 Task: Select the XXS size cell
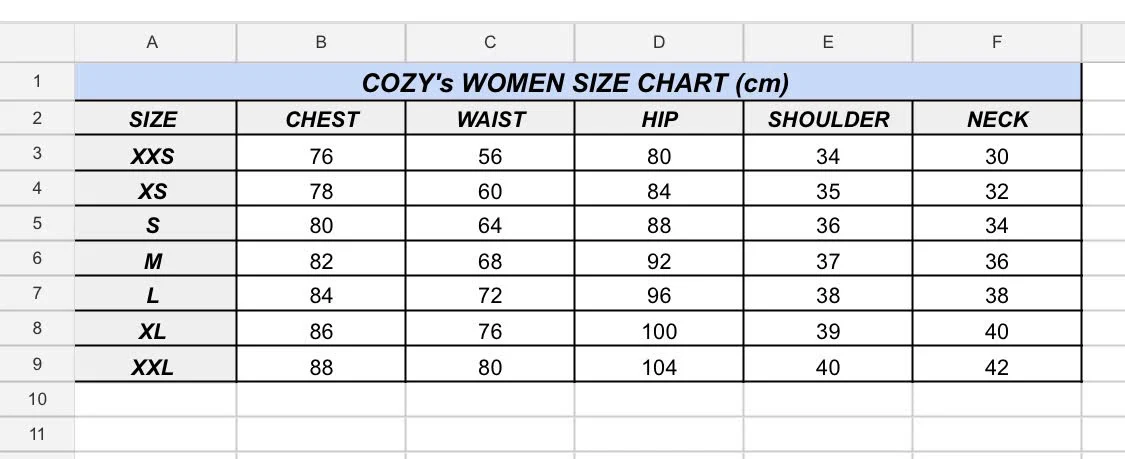point(152,156)
